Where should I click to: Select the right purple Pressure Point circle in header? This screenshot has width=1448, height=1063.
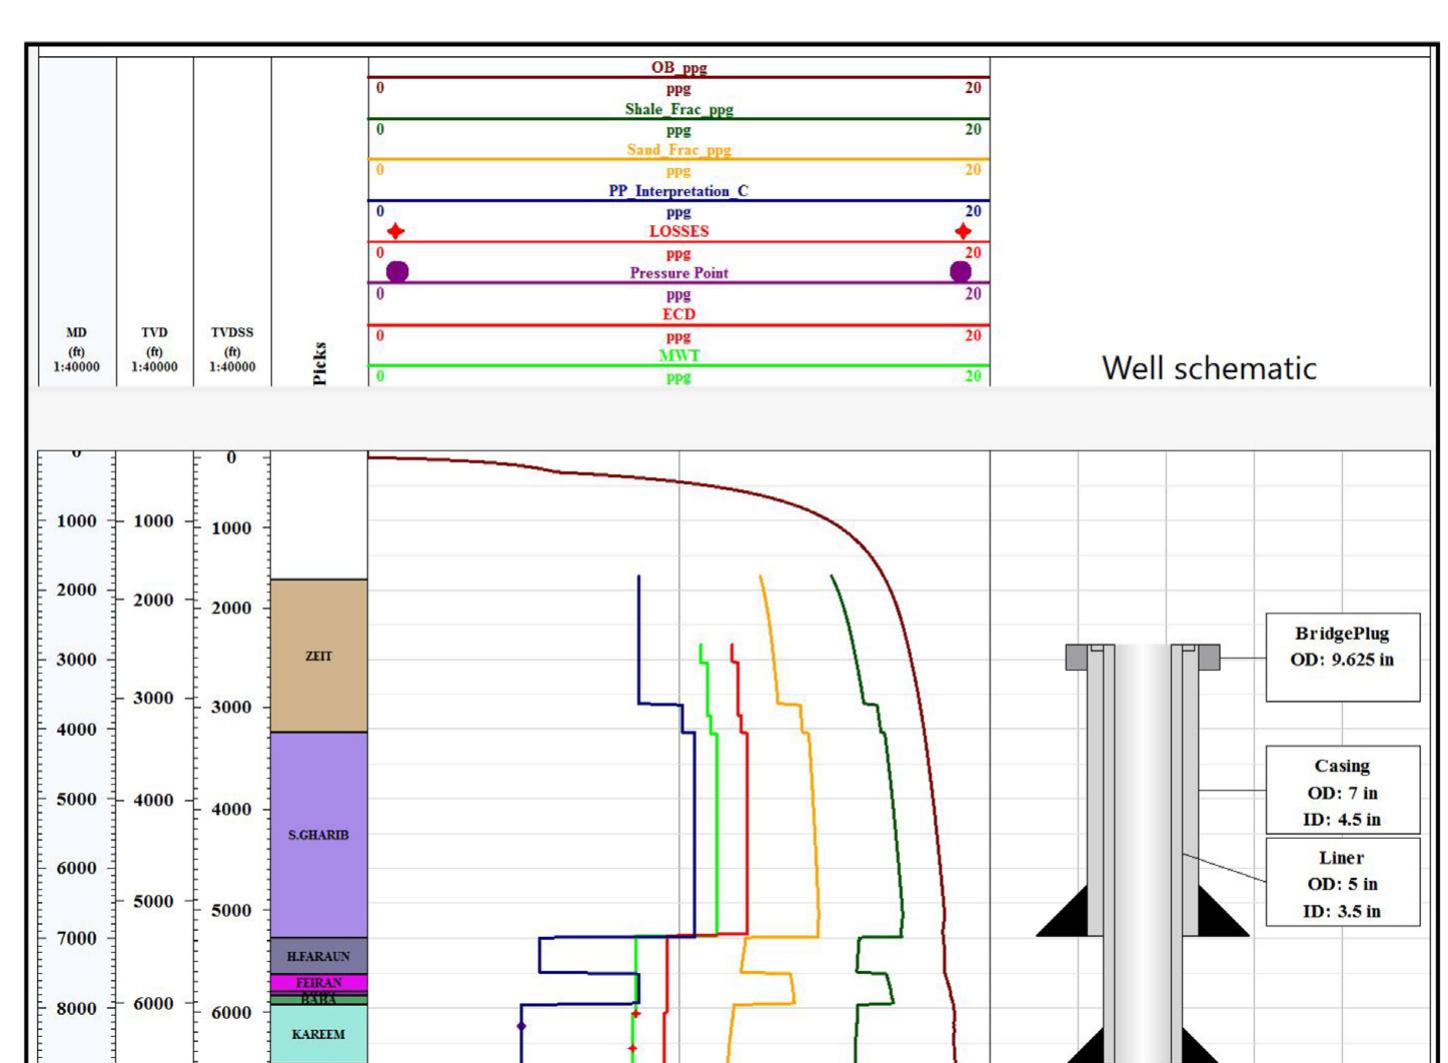[960, 271]
